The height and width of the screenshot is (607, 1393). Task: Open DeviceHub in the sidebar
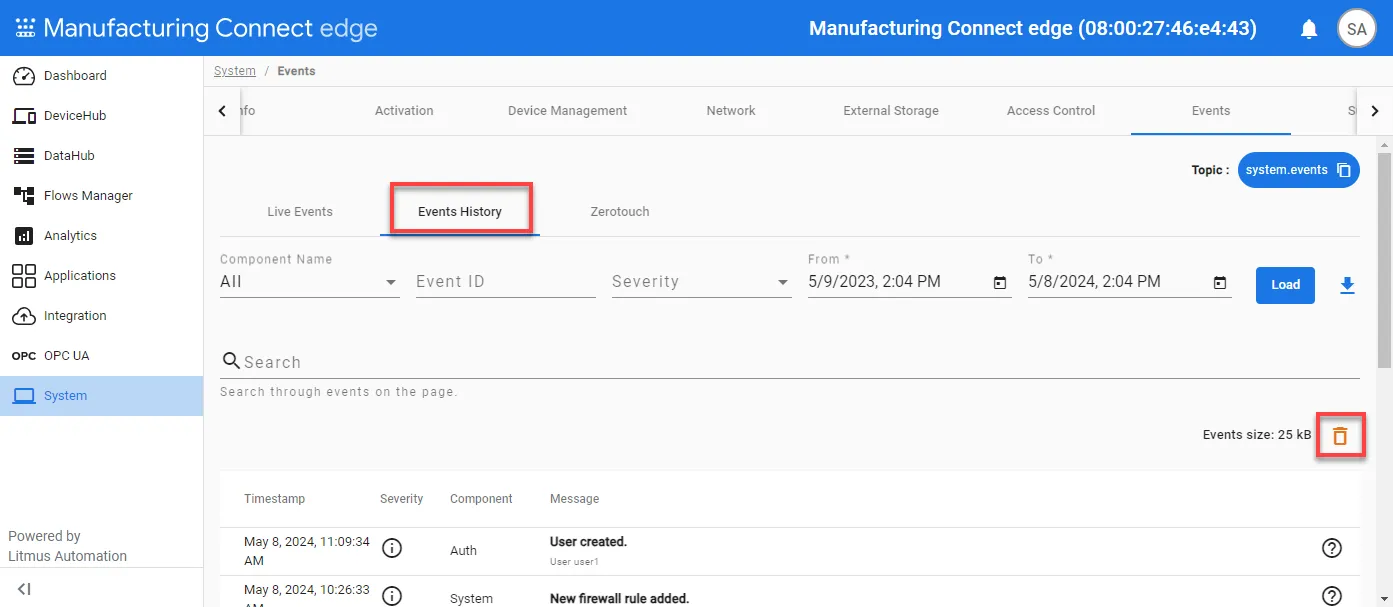point(101,116)
